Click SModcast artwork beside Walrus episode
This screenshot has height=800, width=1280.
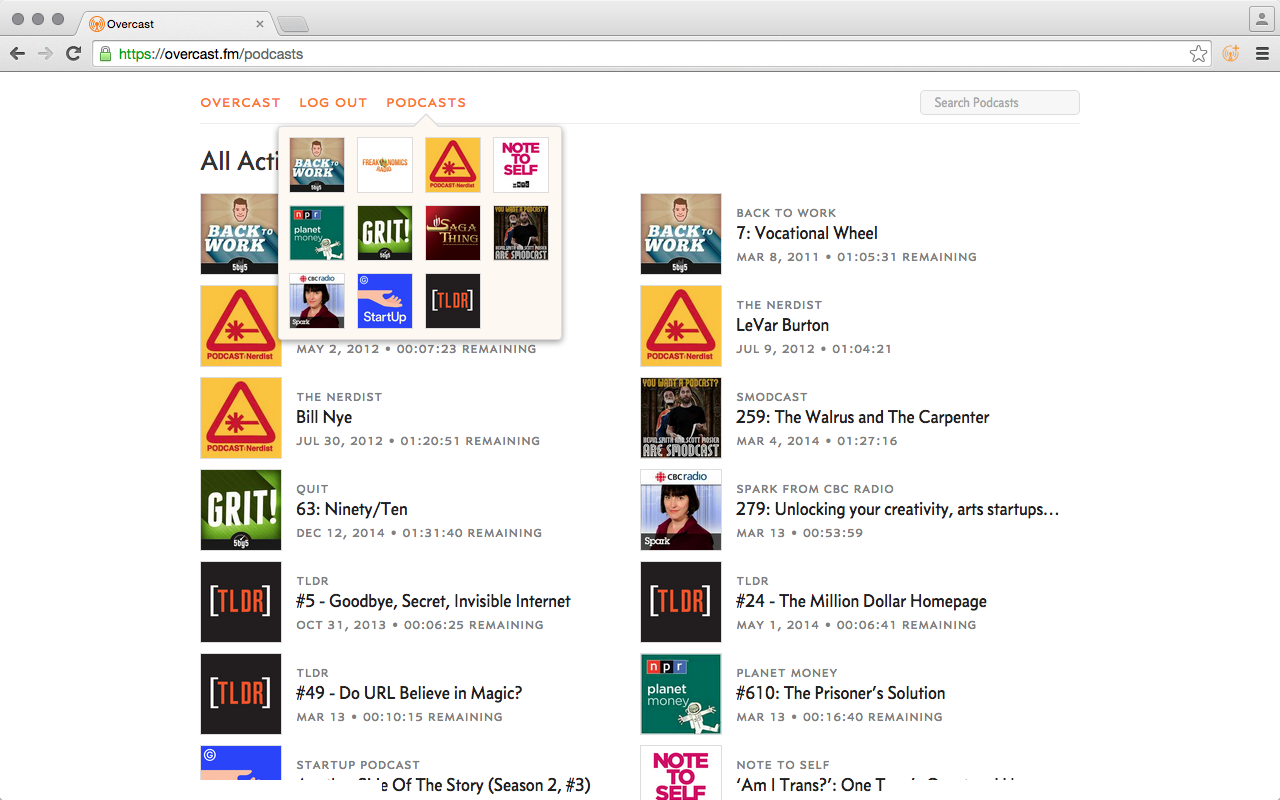point(681,418)
